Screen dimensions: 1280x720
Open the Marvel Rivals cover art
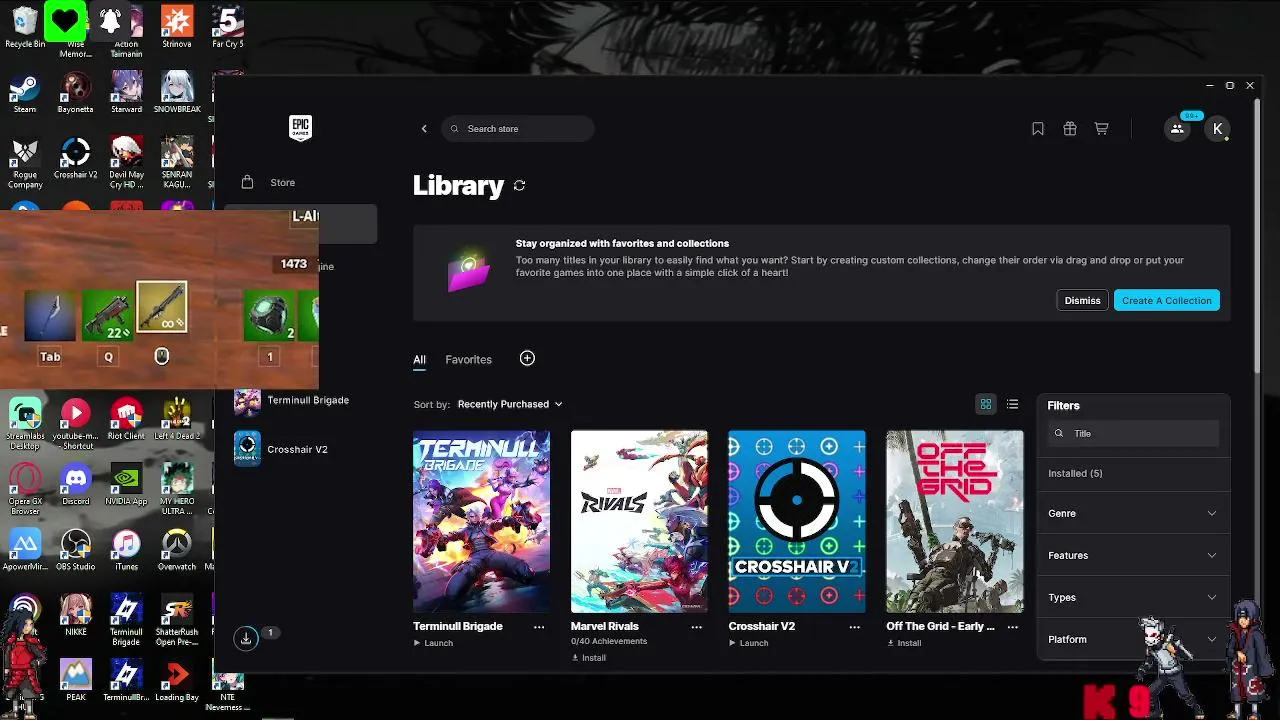click(639, 521)
